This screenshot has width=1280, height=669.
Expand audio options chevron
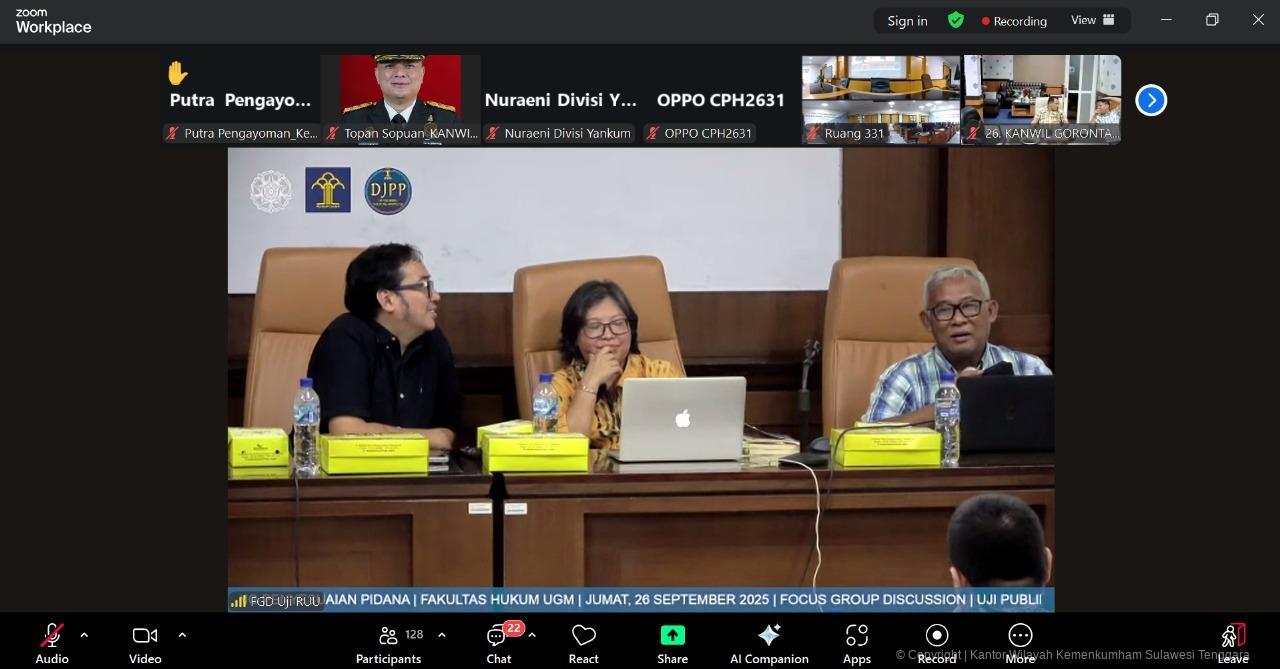tap(84, 635)
